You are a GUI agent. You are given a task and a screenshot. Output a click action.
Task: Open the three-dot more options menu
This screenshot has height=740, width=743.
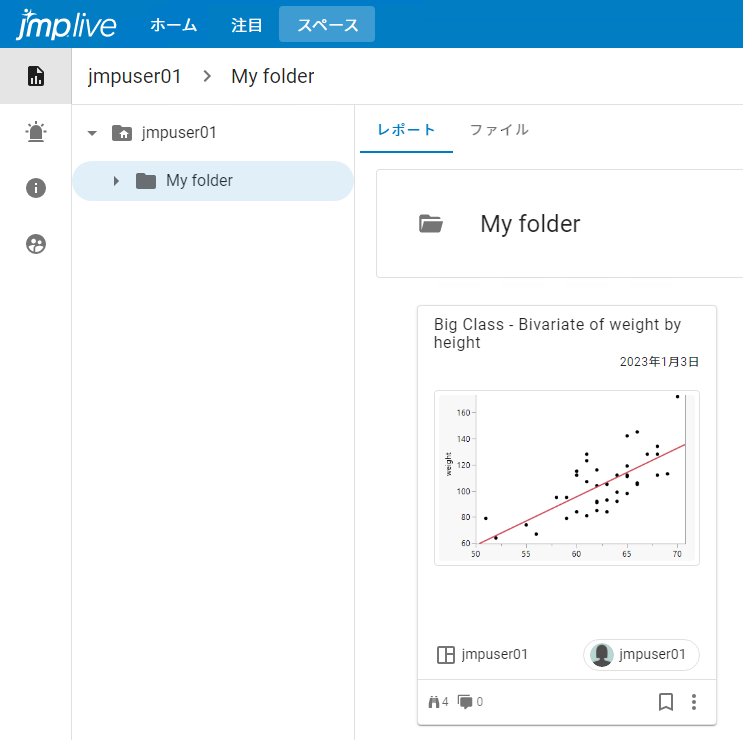pyautogui.click(x=694, y=702)
